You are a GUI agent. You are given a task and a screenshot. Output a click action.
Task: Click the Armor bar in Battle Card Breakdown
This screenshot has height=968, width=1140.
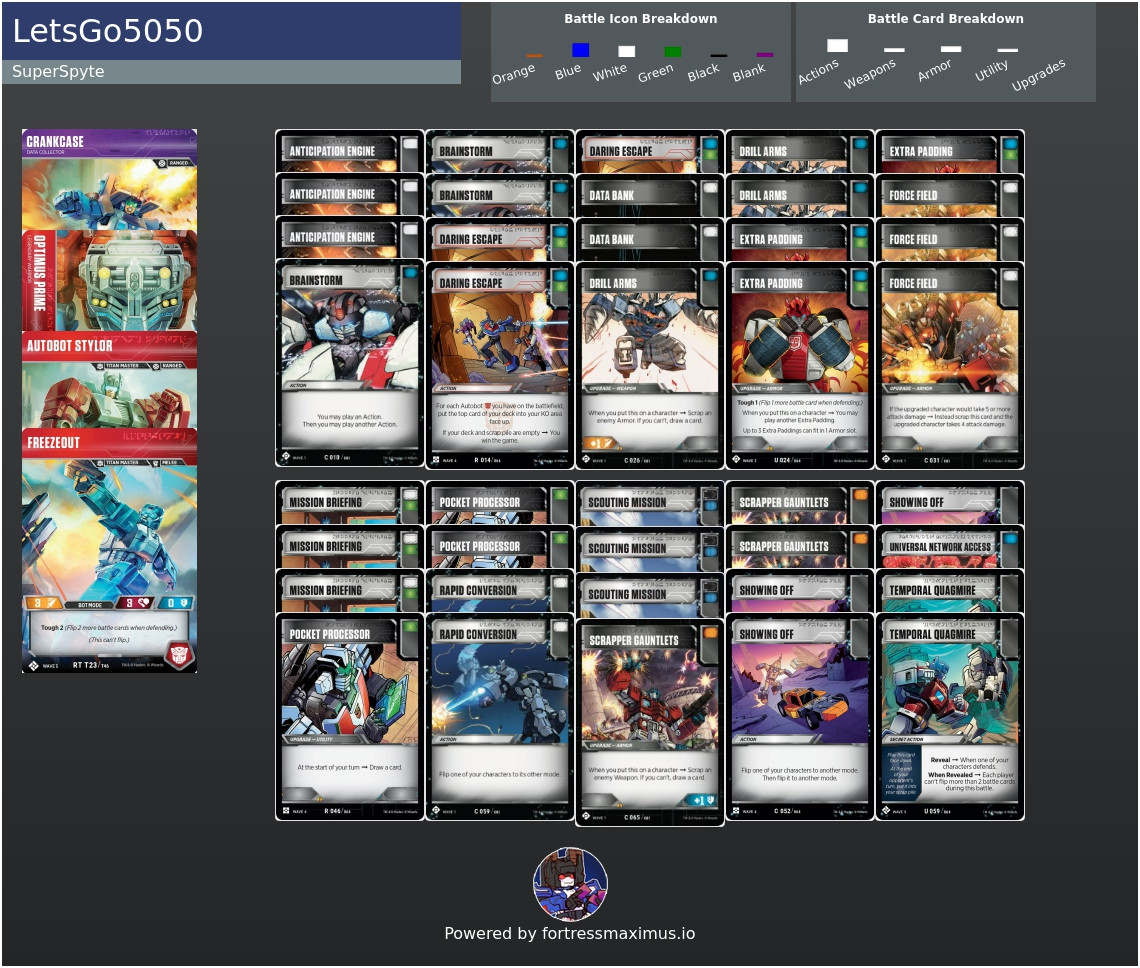click(951, 49)
